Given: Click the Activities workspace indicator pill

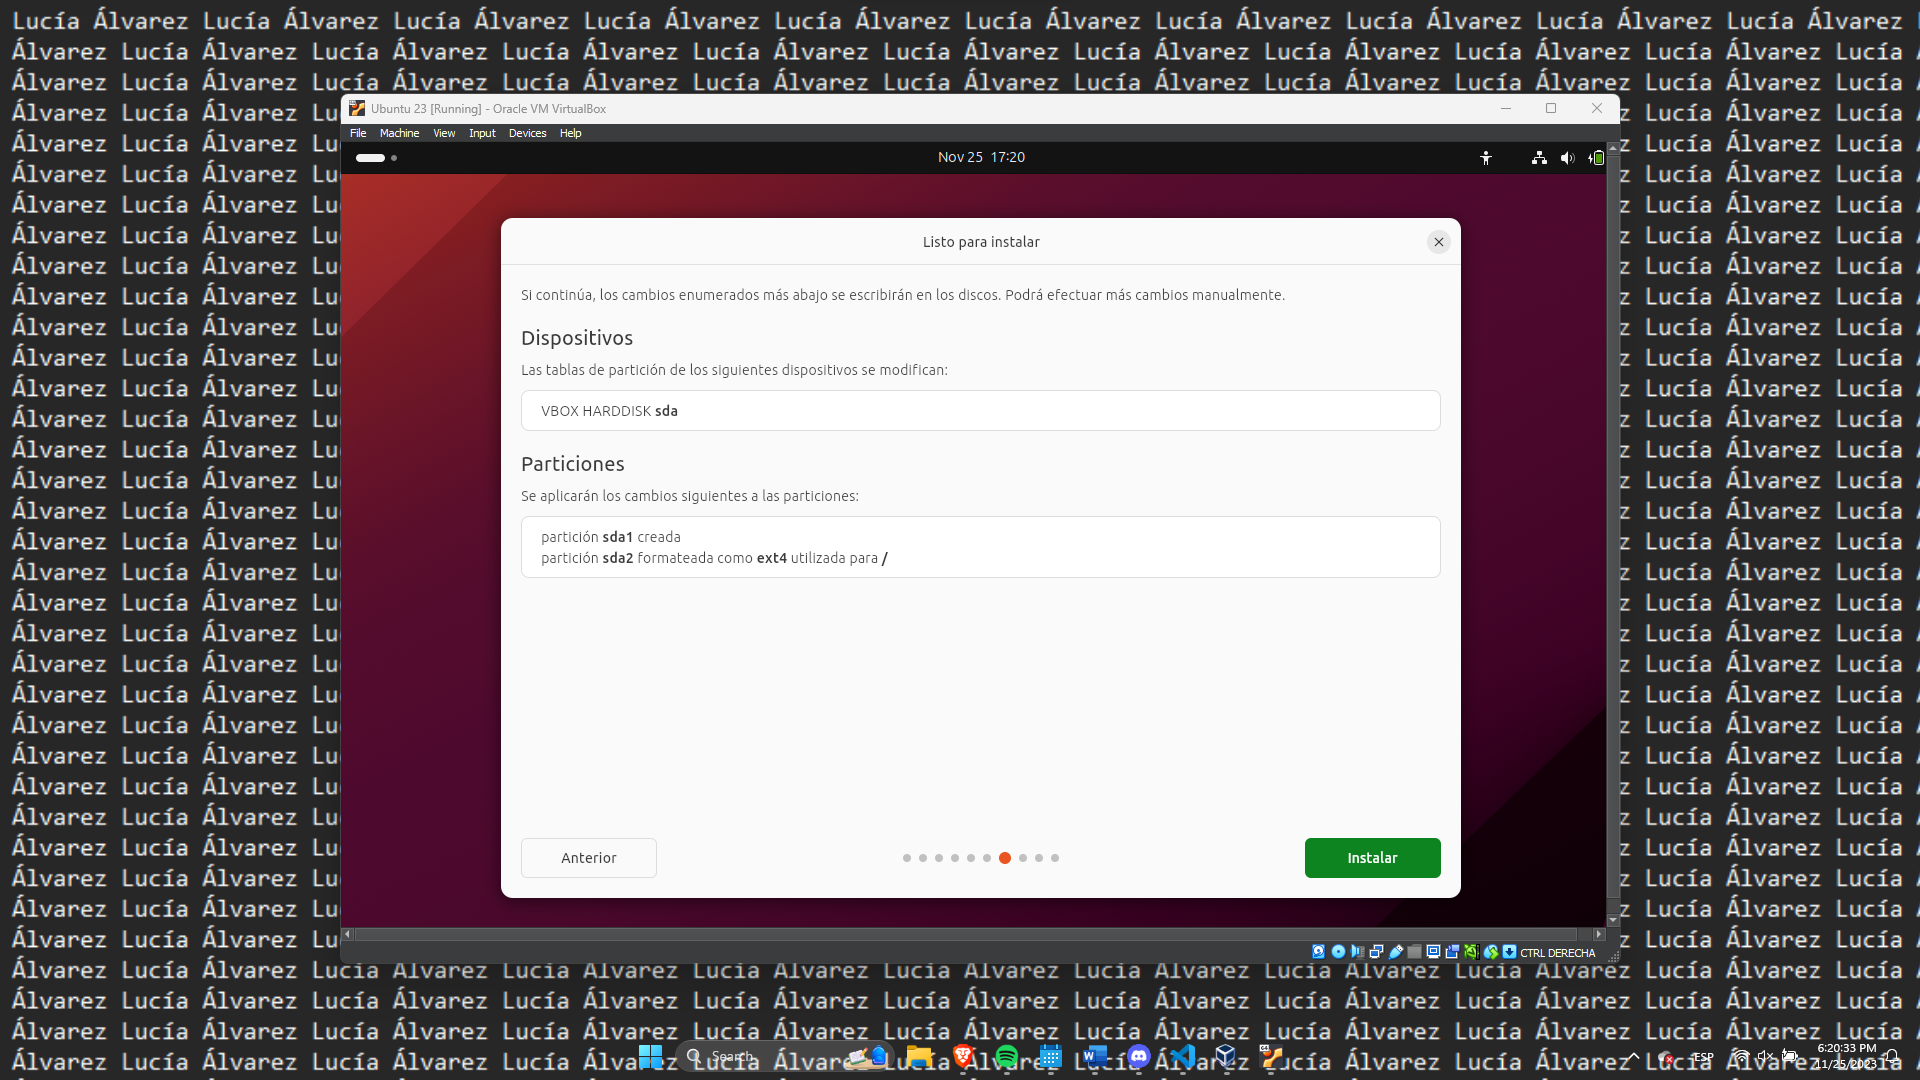Looking at the screenshot, I should [x=370, y=158].
